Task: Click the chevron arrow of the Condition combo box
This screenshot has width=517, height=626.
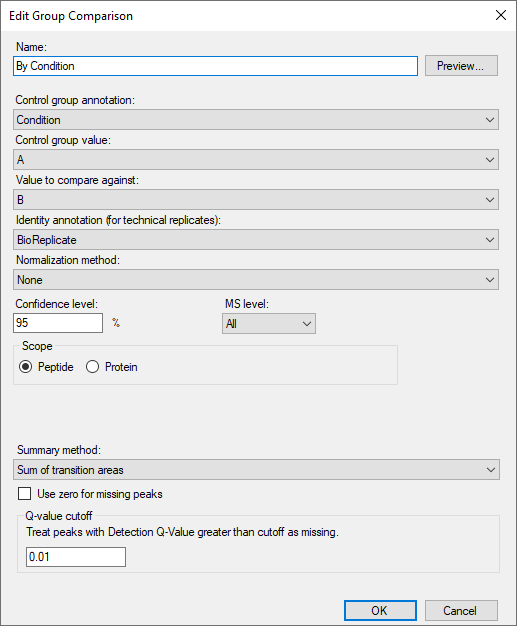Action: (x=490, y=120)
